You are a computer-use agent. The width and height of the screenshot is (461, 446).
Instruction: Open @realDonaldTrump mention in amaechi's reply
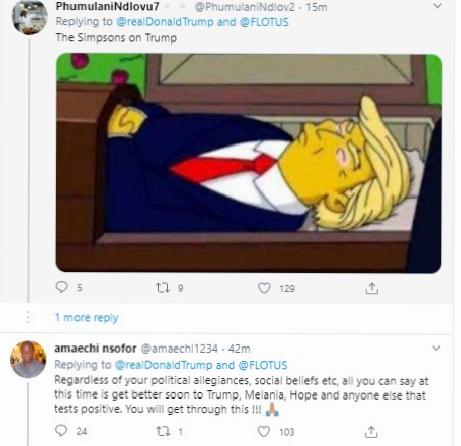tap(163, 365)
